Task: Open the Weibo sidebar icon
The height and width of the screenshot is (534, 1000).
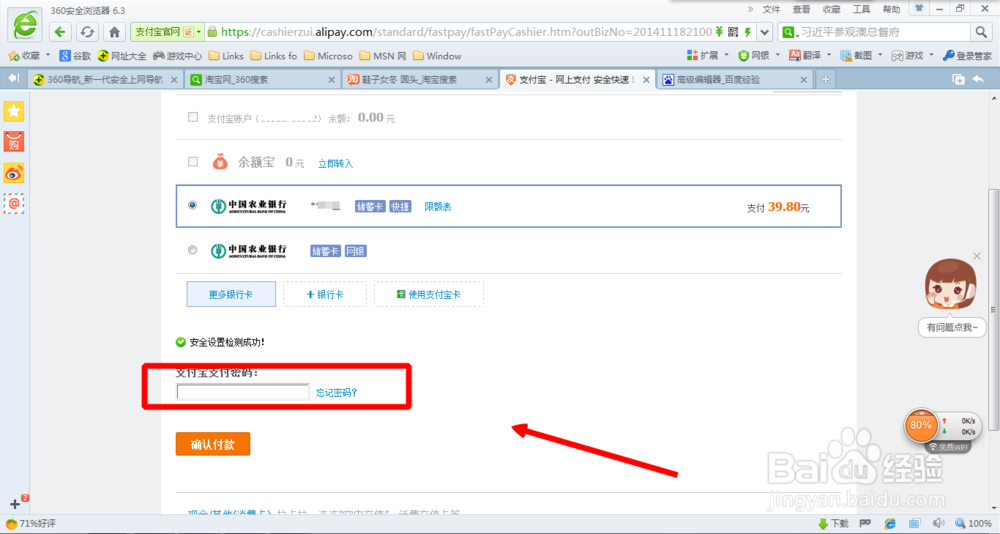Action: (x=14, y=173)
